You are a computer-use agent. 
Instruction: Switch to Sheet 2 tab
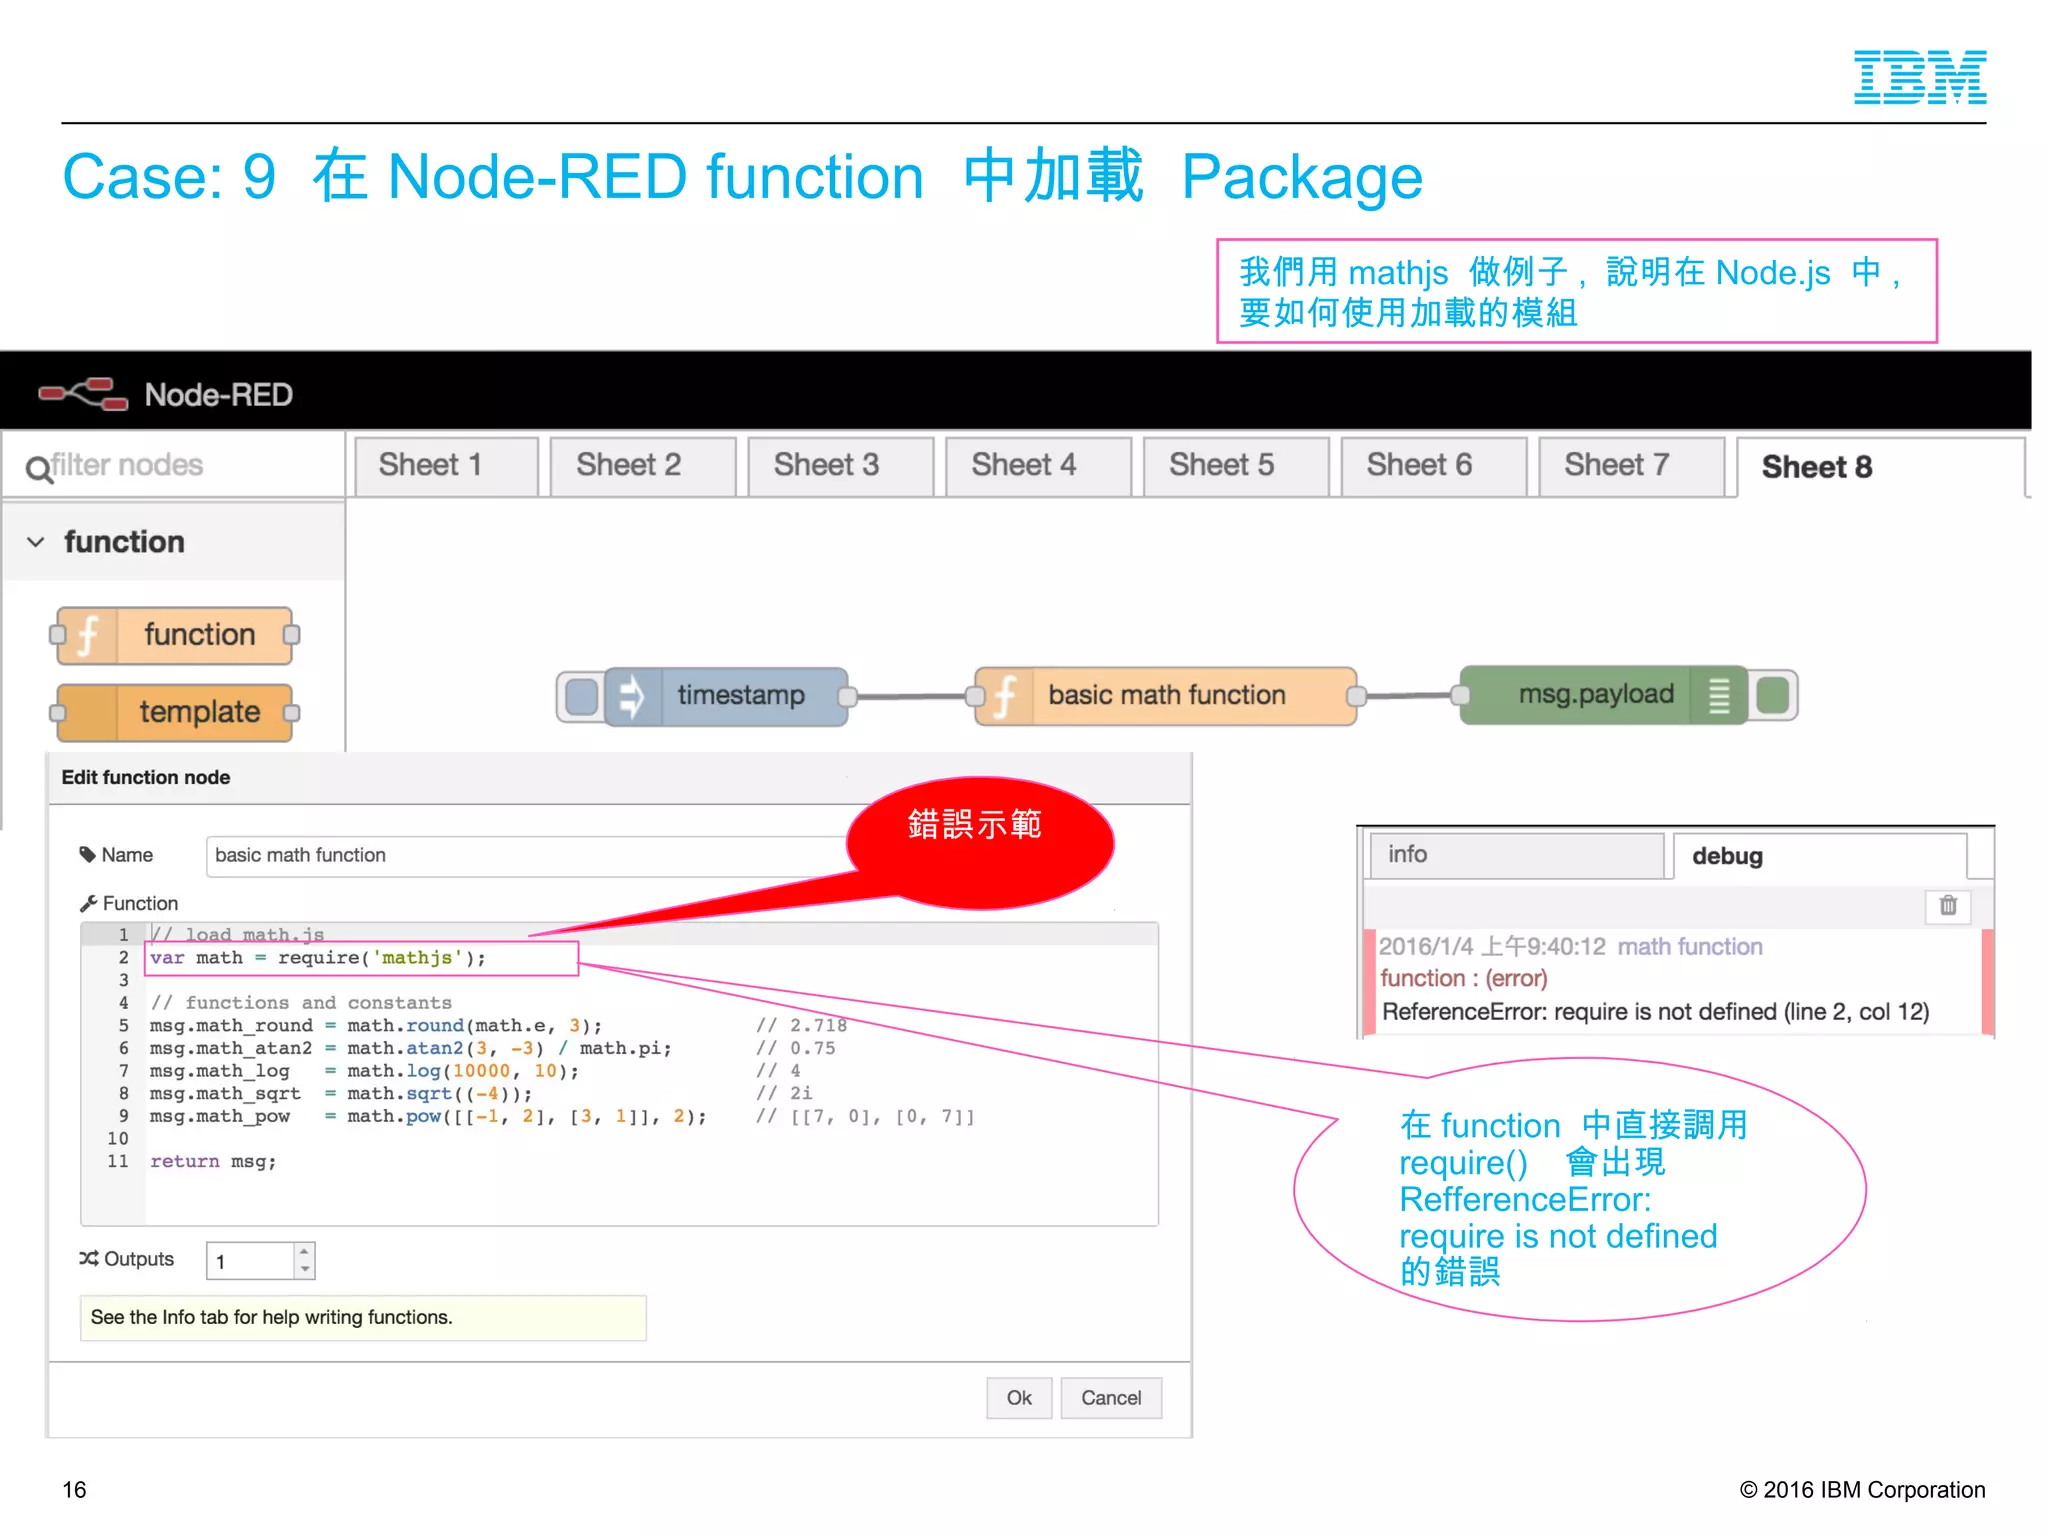[x=643, y=466]
